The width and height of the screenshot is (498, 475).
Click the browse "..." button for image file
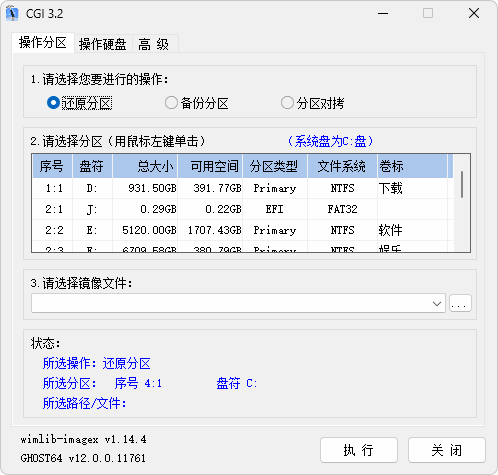pyautogui.click(x=460, y=303)
